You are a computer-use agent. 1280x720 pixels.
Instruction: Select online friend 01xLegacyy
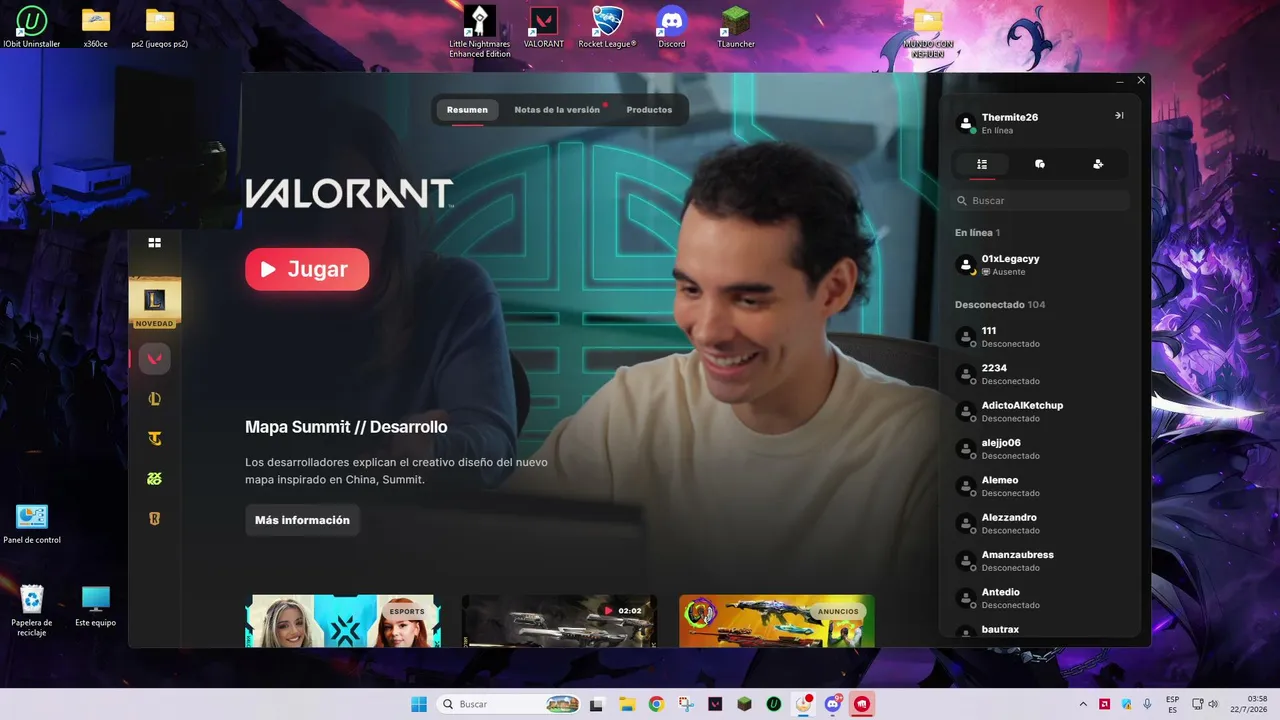click(1040, 265)
